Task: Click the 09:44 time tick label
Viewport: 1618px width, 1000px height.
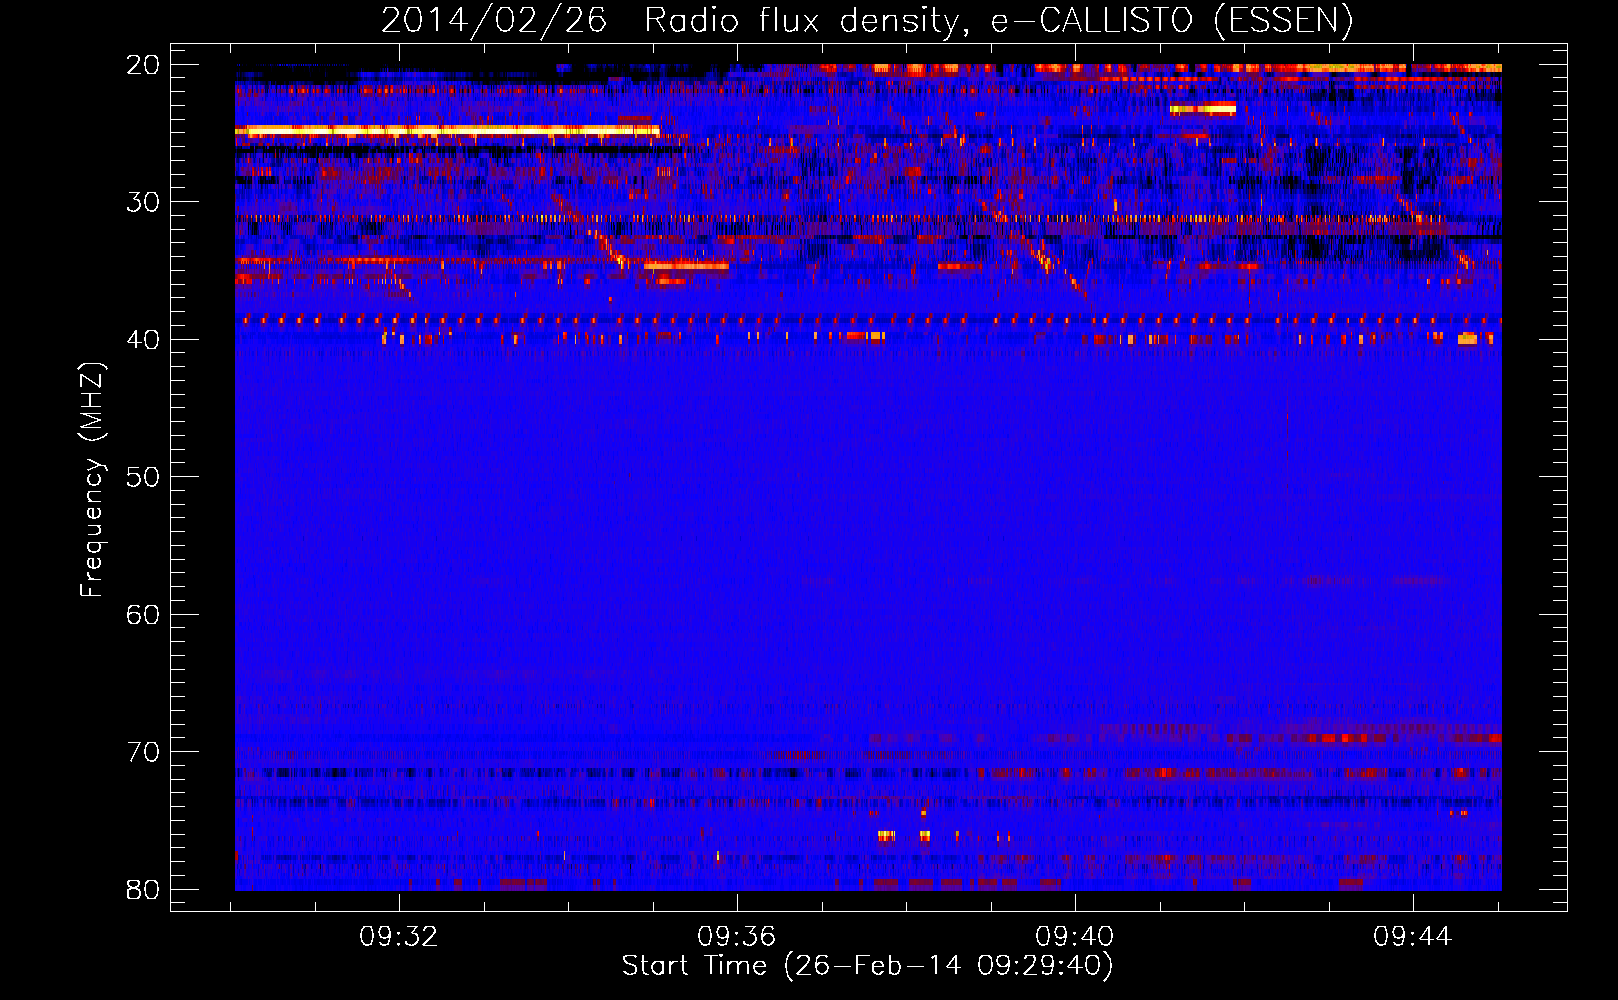Action: (x=1412, y=937)
